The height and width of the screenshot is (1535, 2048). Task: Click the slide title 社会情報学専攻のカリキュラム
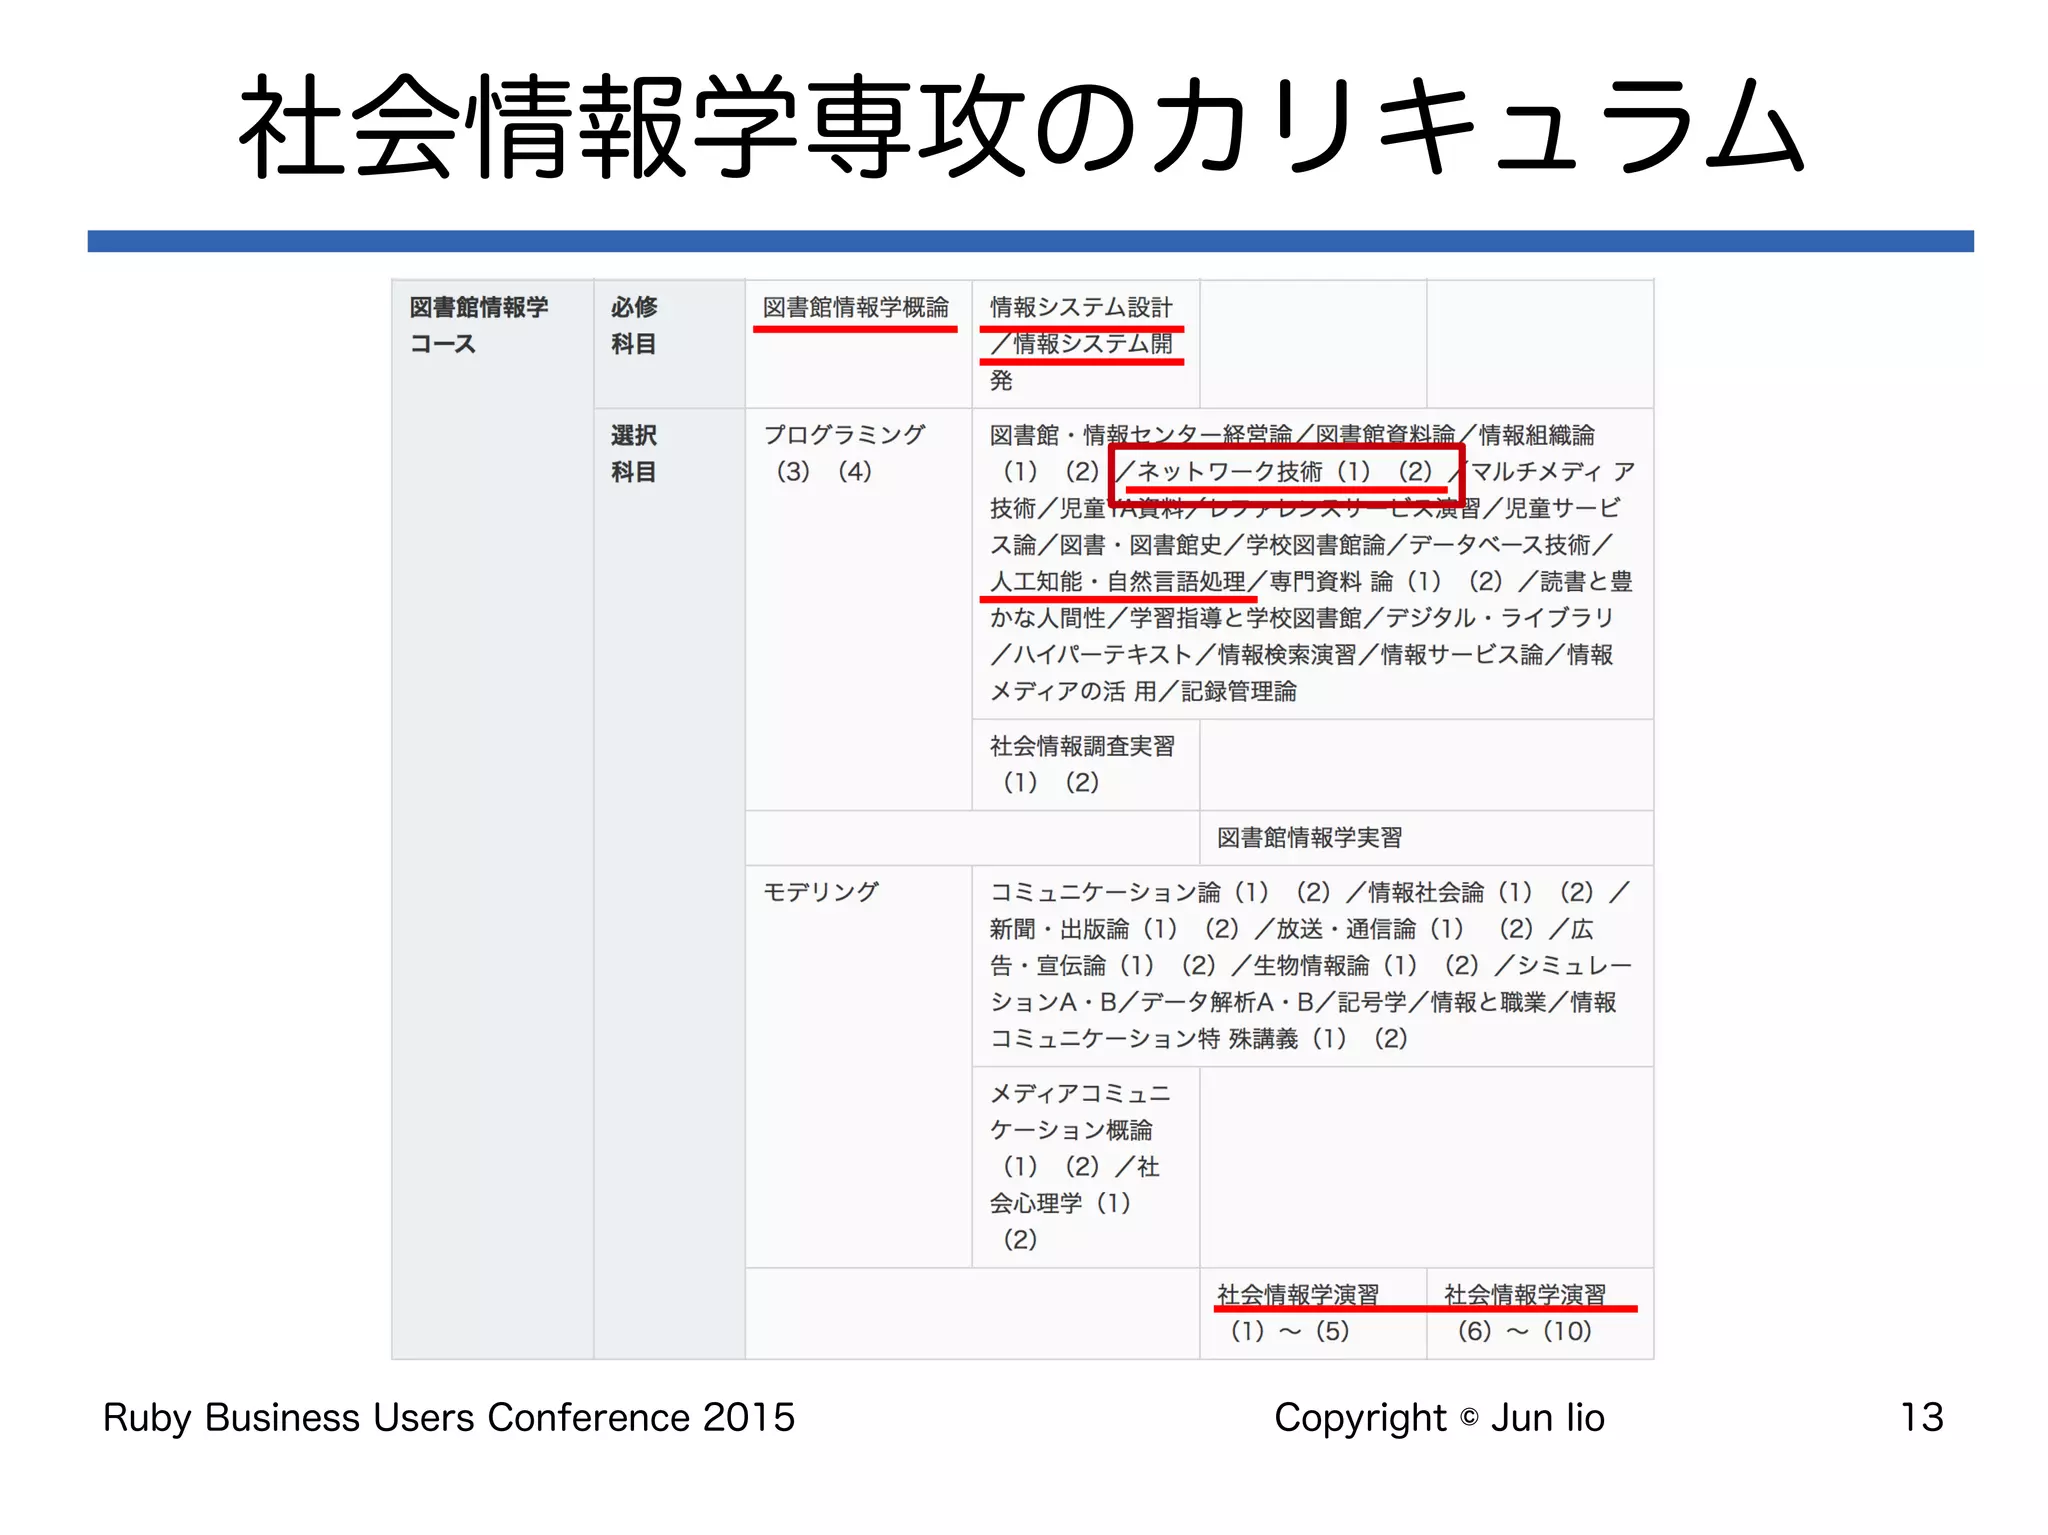pyautogui.click(x=1022, y=128)
